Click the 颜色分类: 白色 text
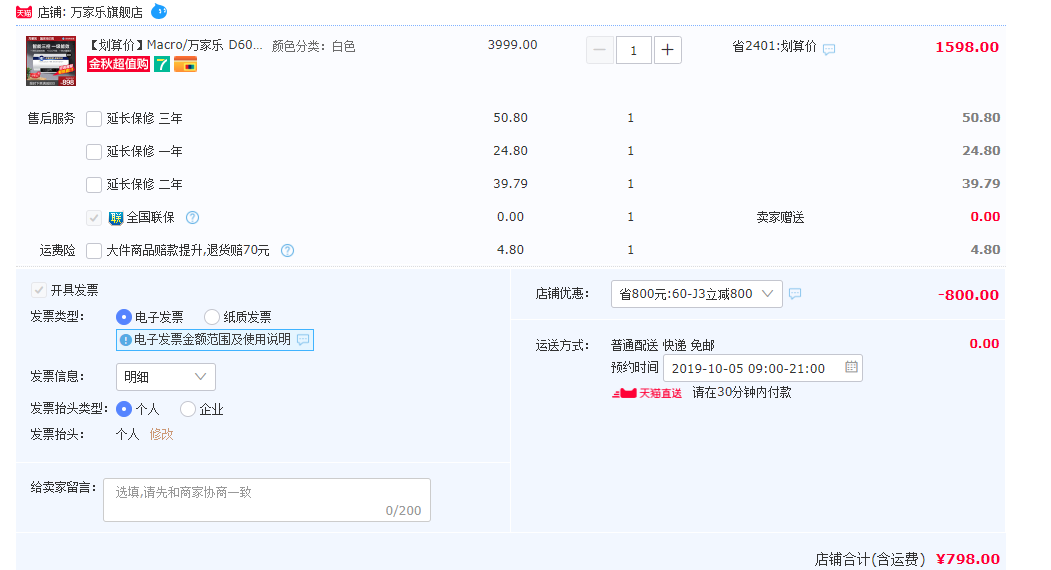The image size is (1051, 570). point(314,46)
